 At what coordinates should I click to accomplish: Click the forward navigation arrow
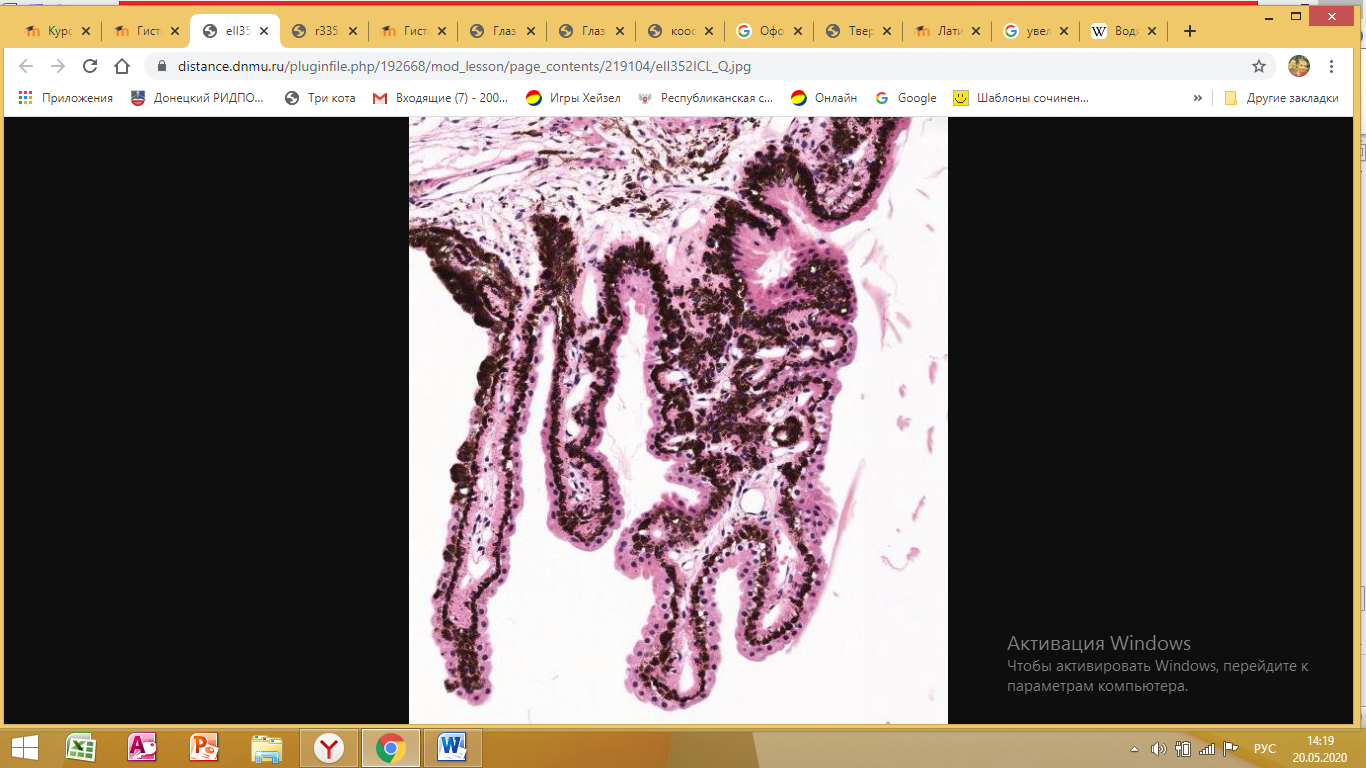[x=58, y=66]
